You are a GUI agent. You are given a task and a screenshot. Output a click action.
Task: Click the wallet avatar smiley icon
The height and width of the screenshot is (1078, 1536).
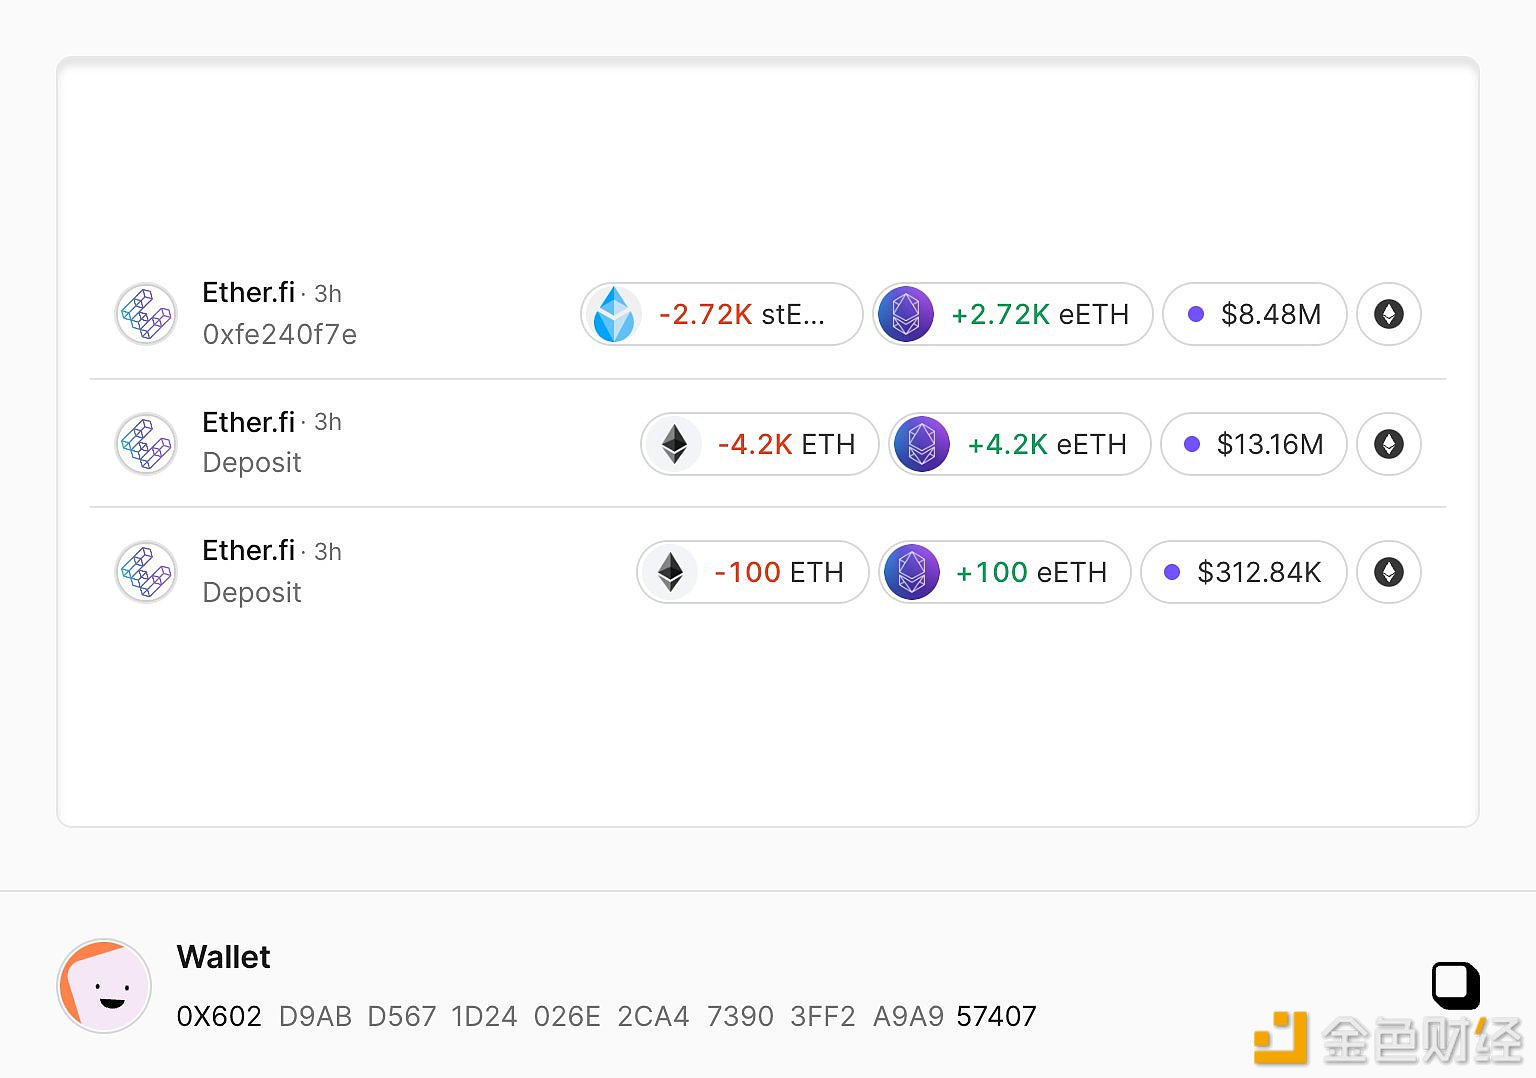[x=105, y=986]
